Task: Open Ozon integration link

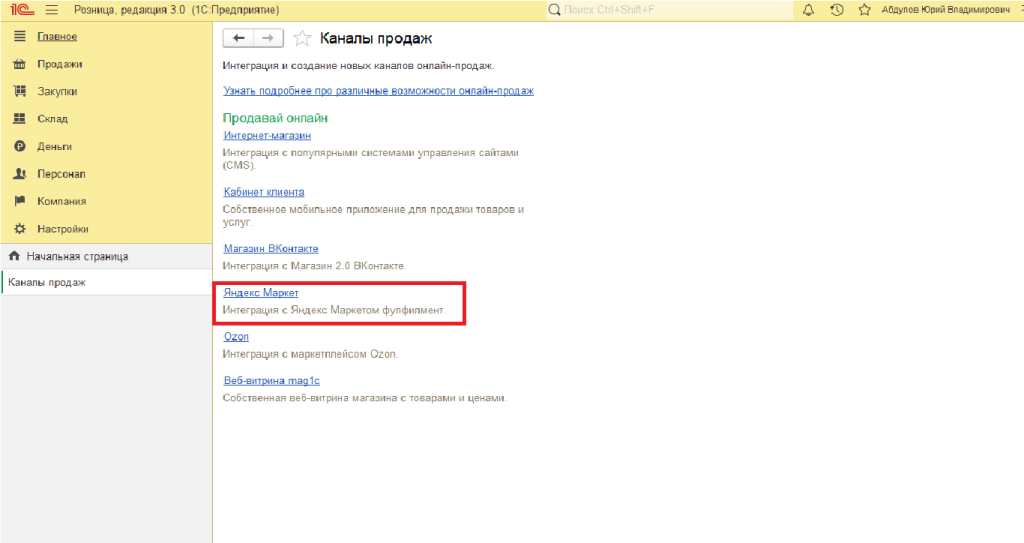Action: click(x=236, y=337)
